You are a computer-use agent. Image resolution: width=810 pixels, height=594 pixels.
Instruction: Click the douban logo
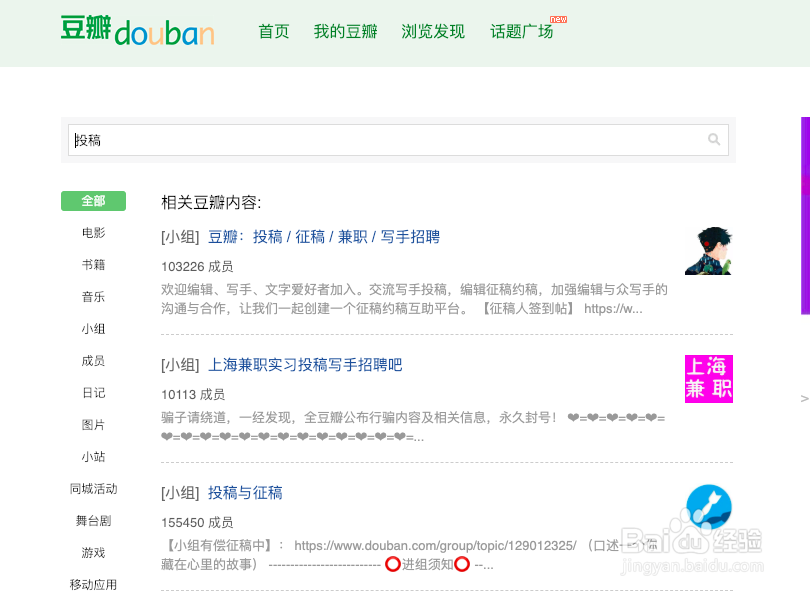coord(137,30)
